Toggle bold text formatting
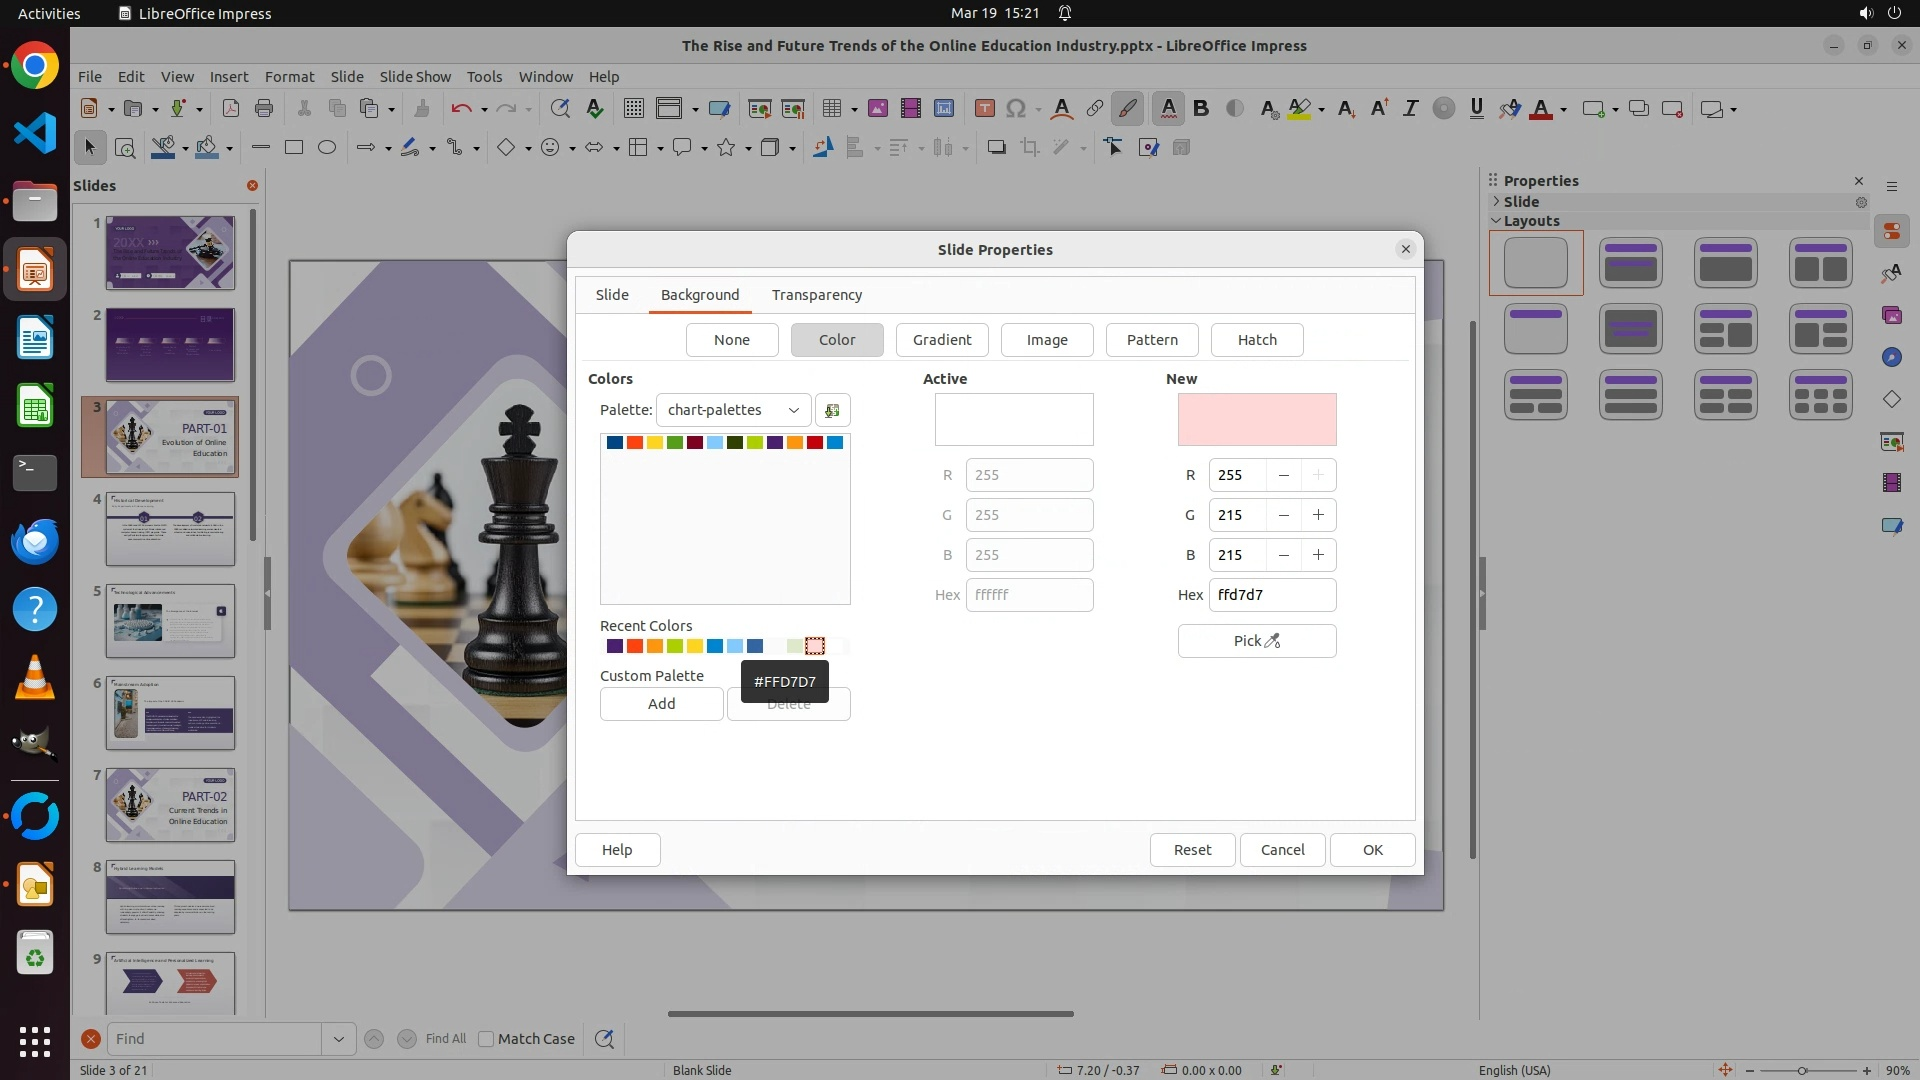1920x1080 pixels. 1201,109
